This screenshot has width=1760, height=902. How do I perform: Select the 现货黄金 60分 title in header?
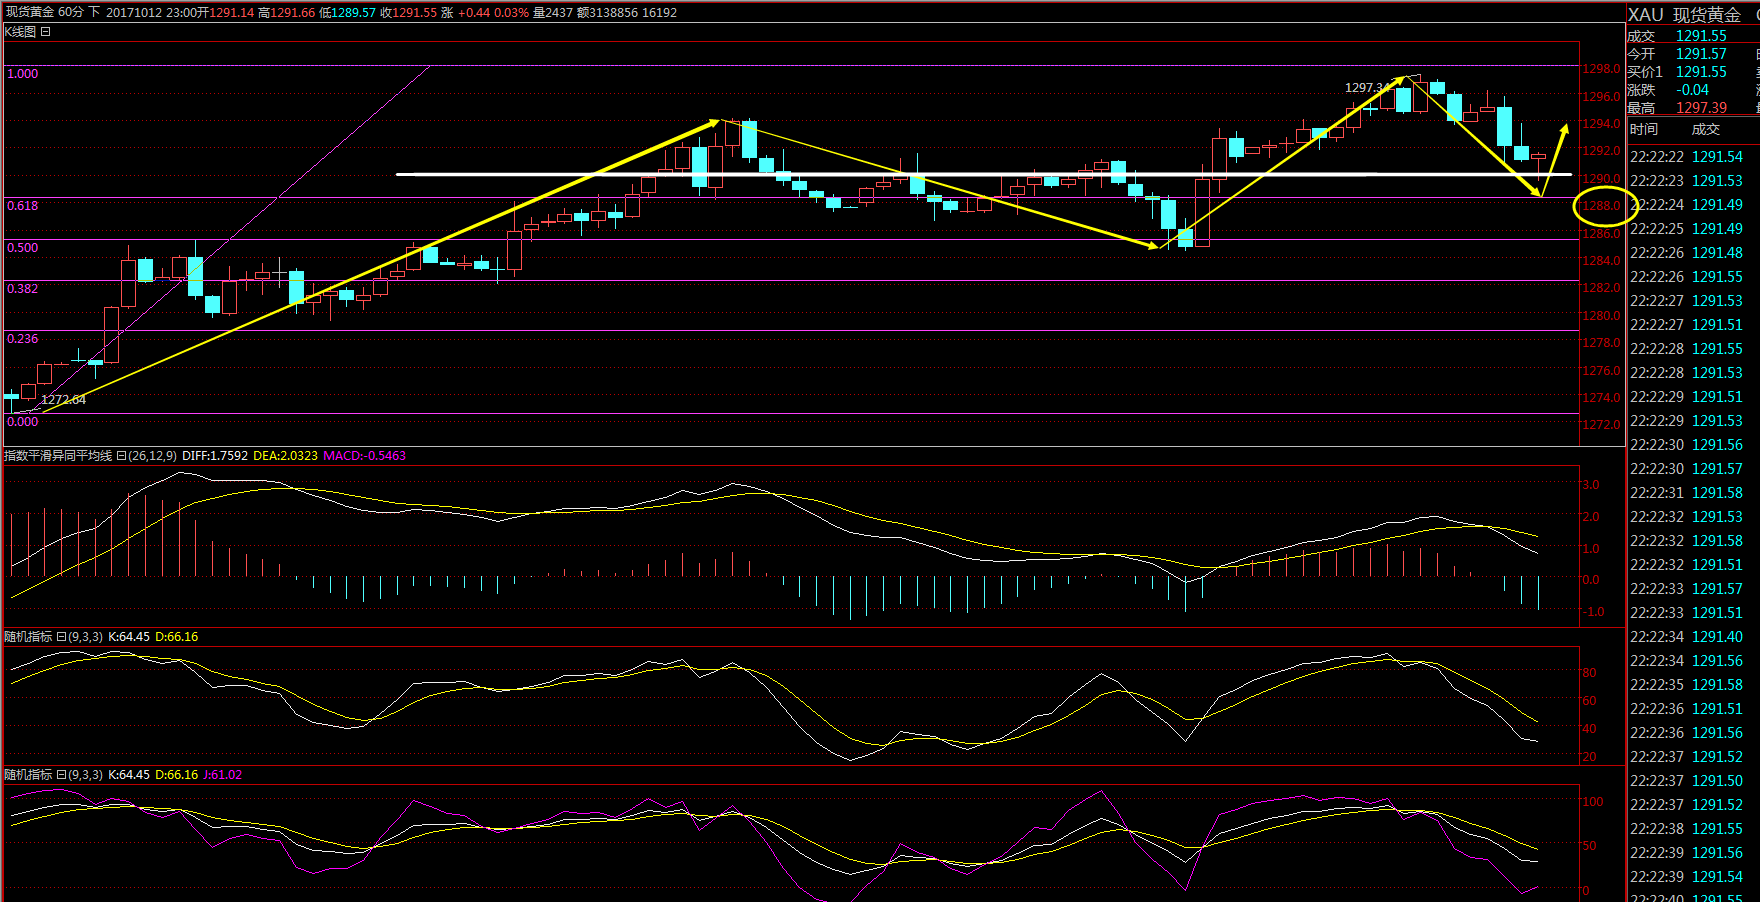tap(45, 12)
